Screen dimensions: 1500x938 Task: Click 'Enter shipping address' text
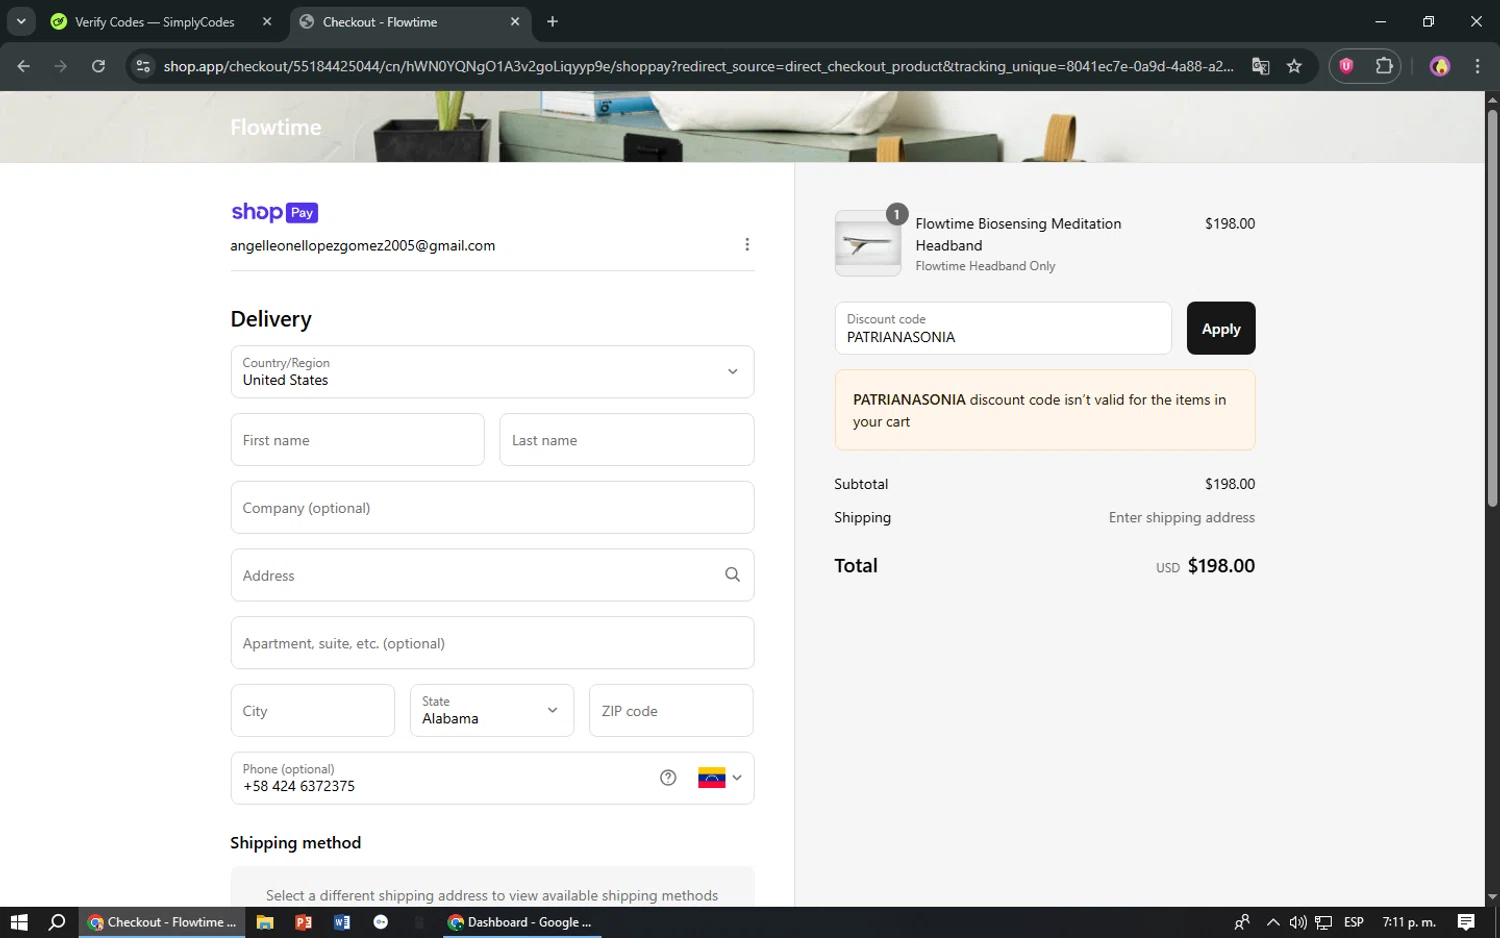pyautogui.click(x=1181, y=518)
